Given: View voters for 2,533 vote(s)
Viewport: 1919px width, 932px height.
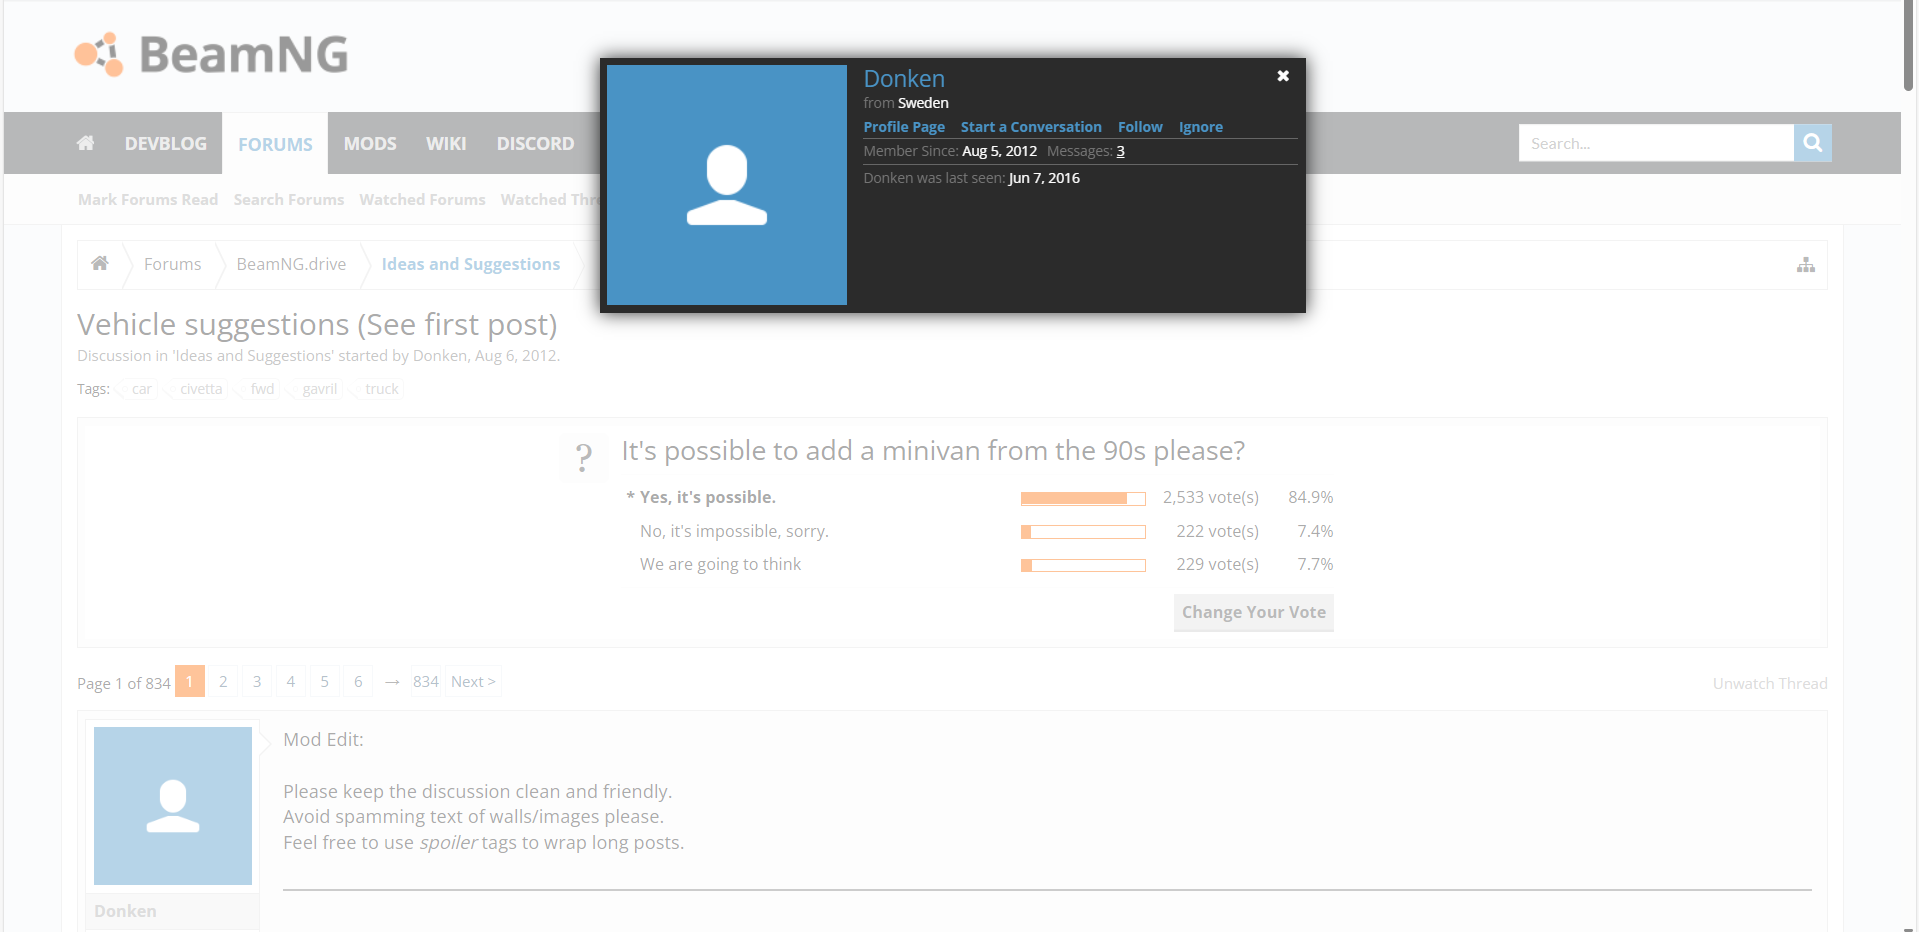Looking at the screenshot, I should 1210,497.
